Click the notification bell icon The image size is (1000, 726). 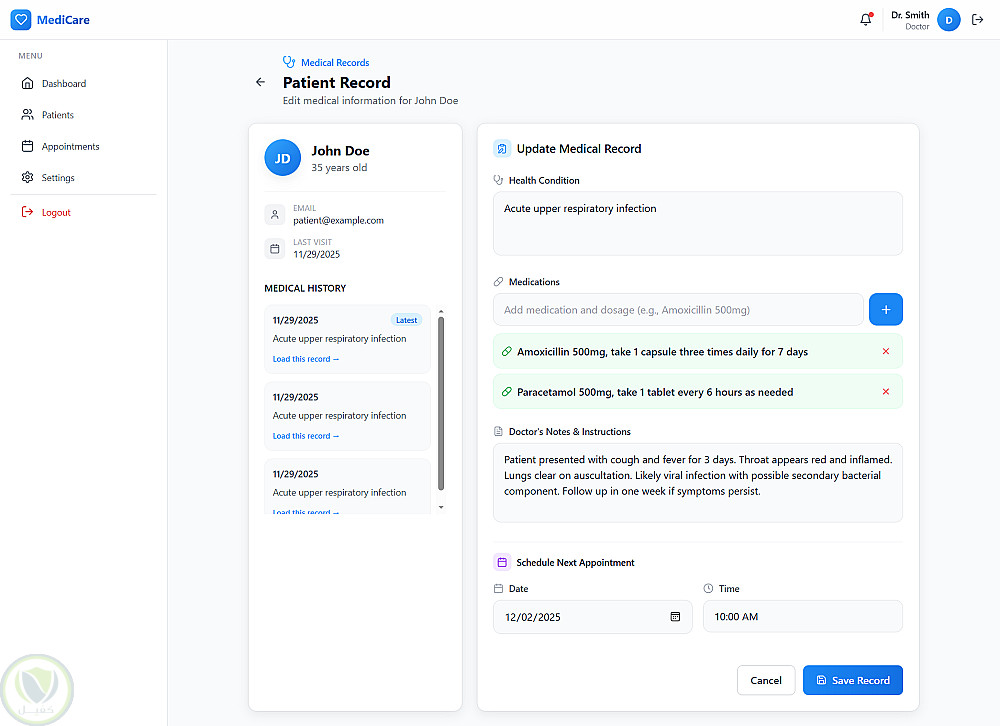point(866,20)
